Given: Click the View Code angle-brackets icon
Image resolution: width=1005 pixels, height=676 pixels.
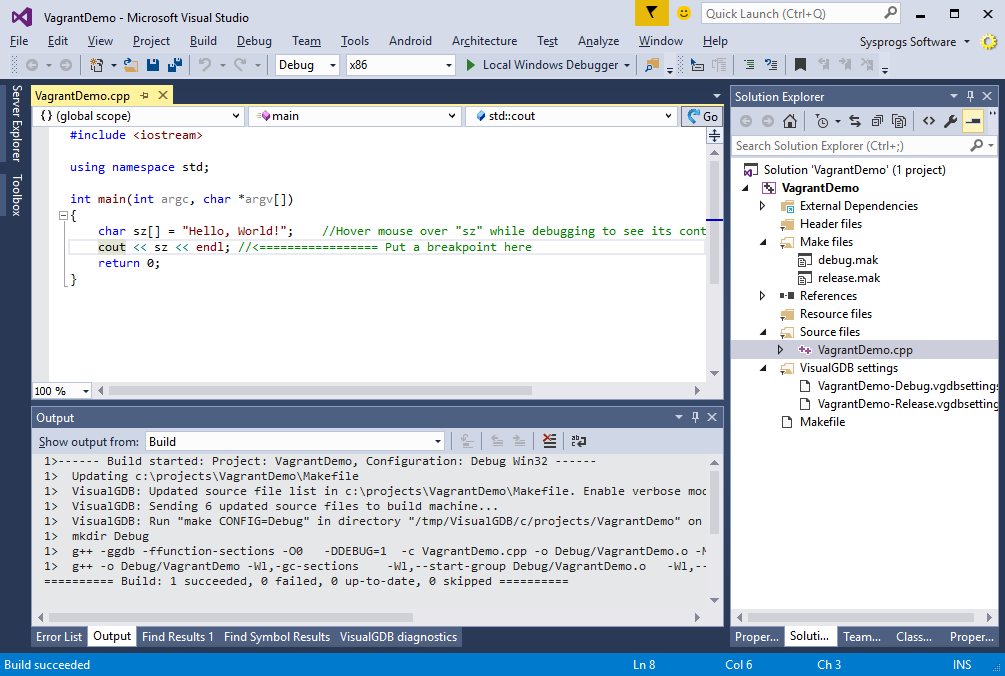Looking at the screenshot, I should (x=929, y=121).
